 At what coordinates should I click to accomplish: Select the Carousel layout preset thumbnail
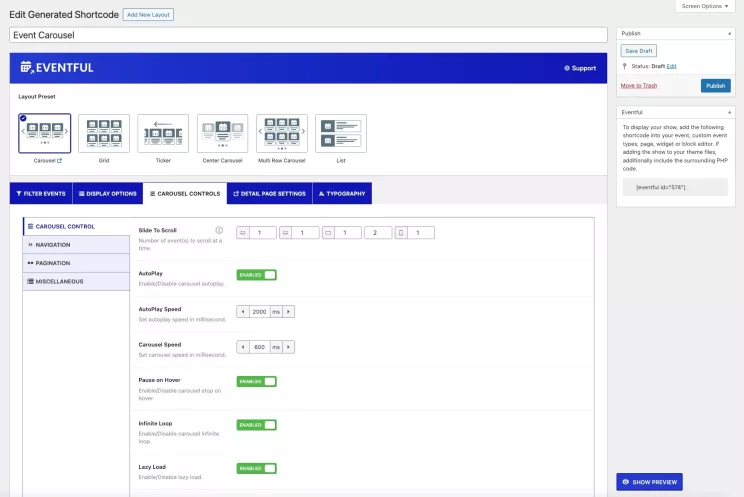tap(44, 133)
